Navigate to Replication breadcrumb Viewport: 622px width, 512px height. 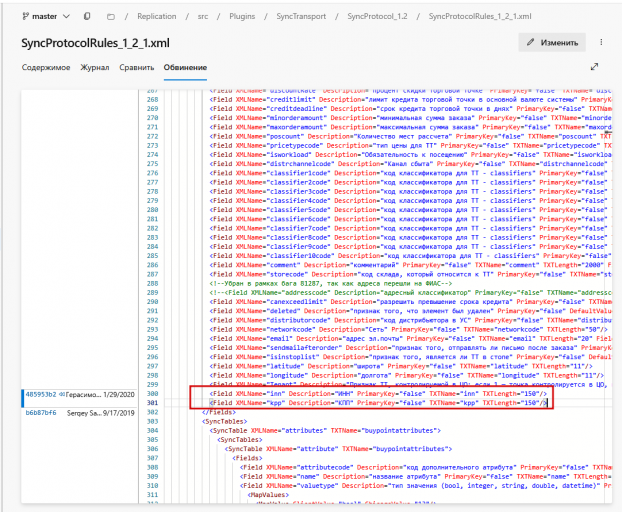(157, 16)
